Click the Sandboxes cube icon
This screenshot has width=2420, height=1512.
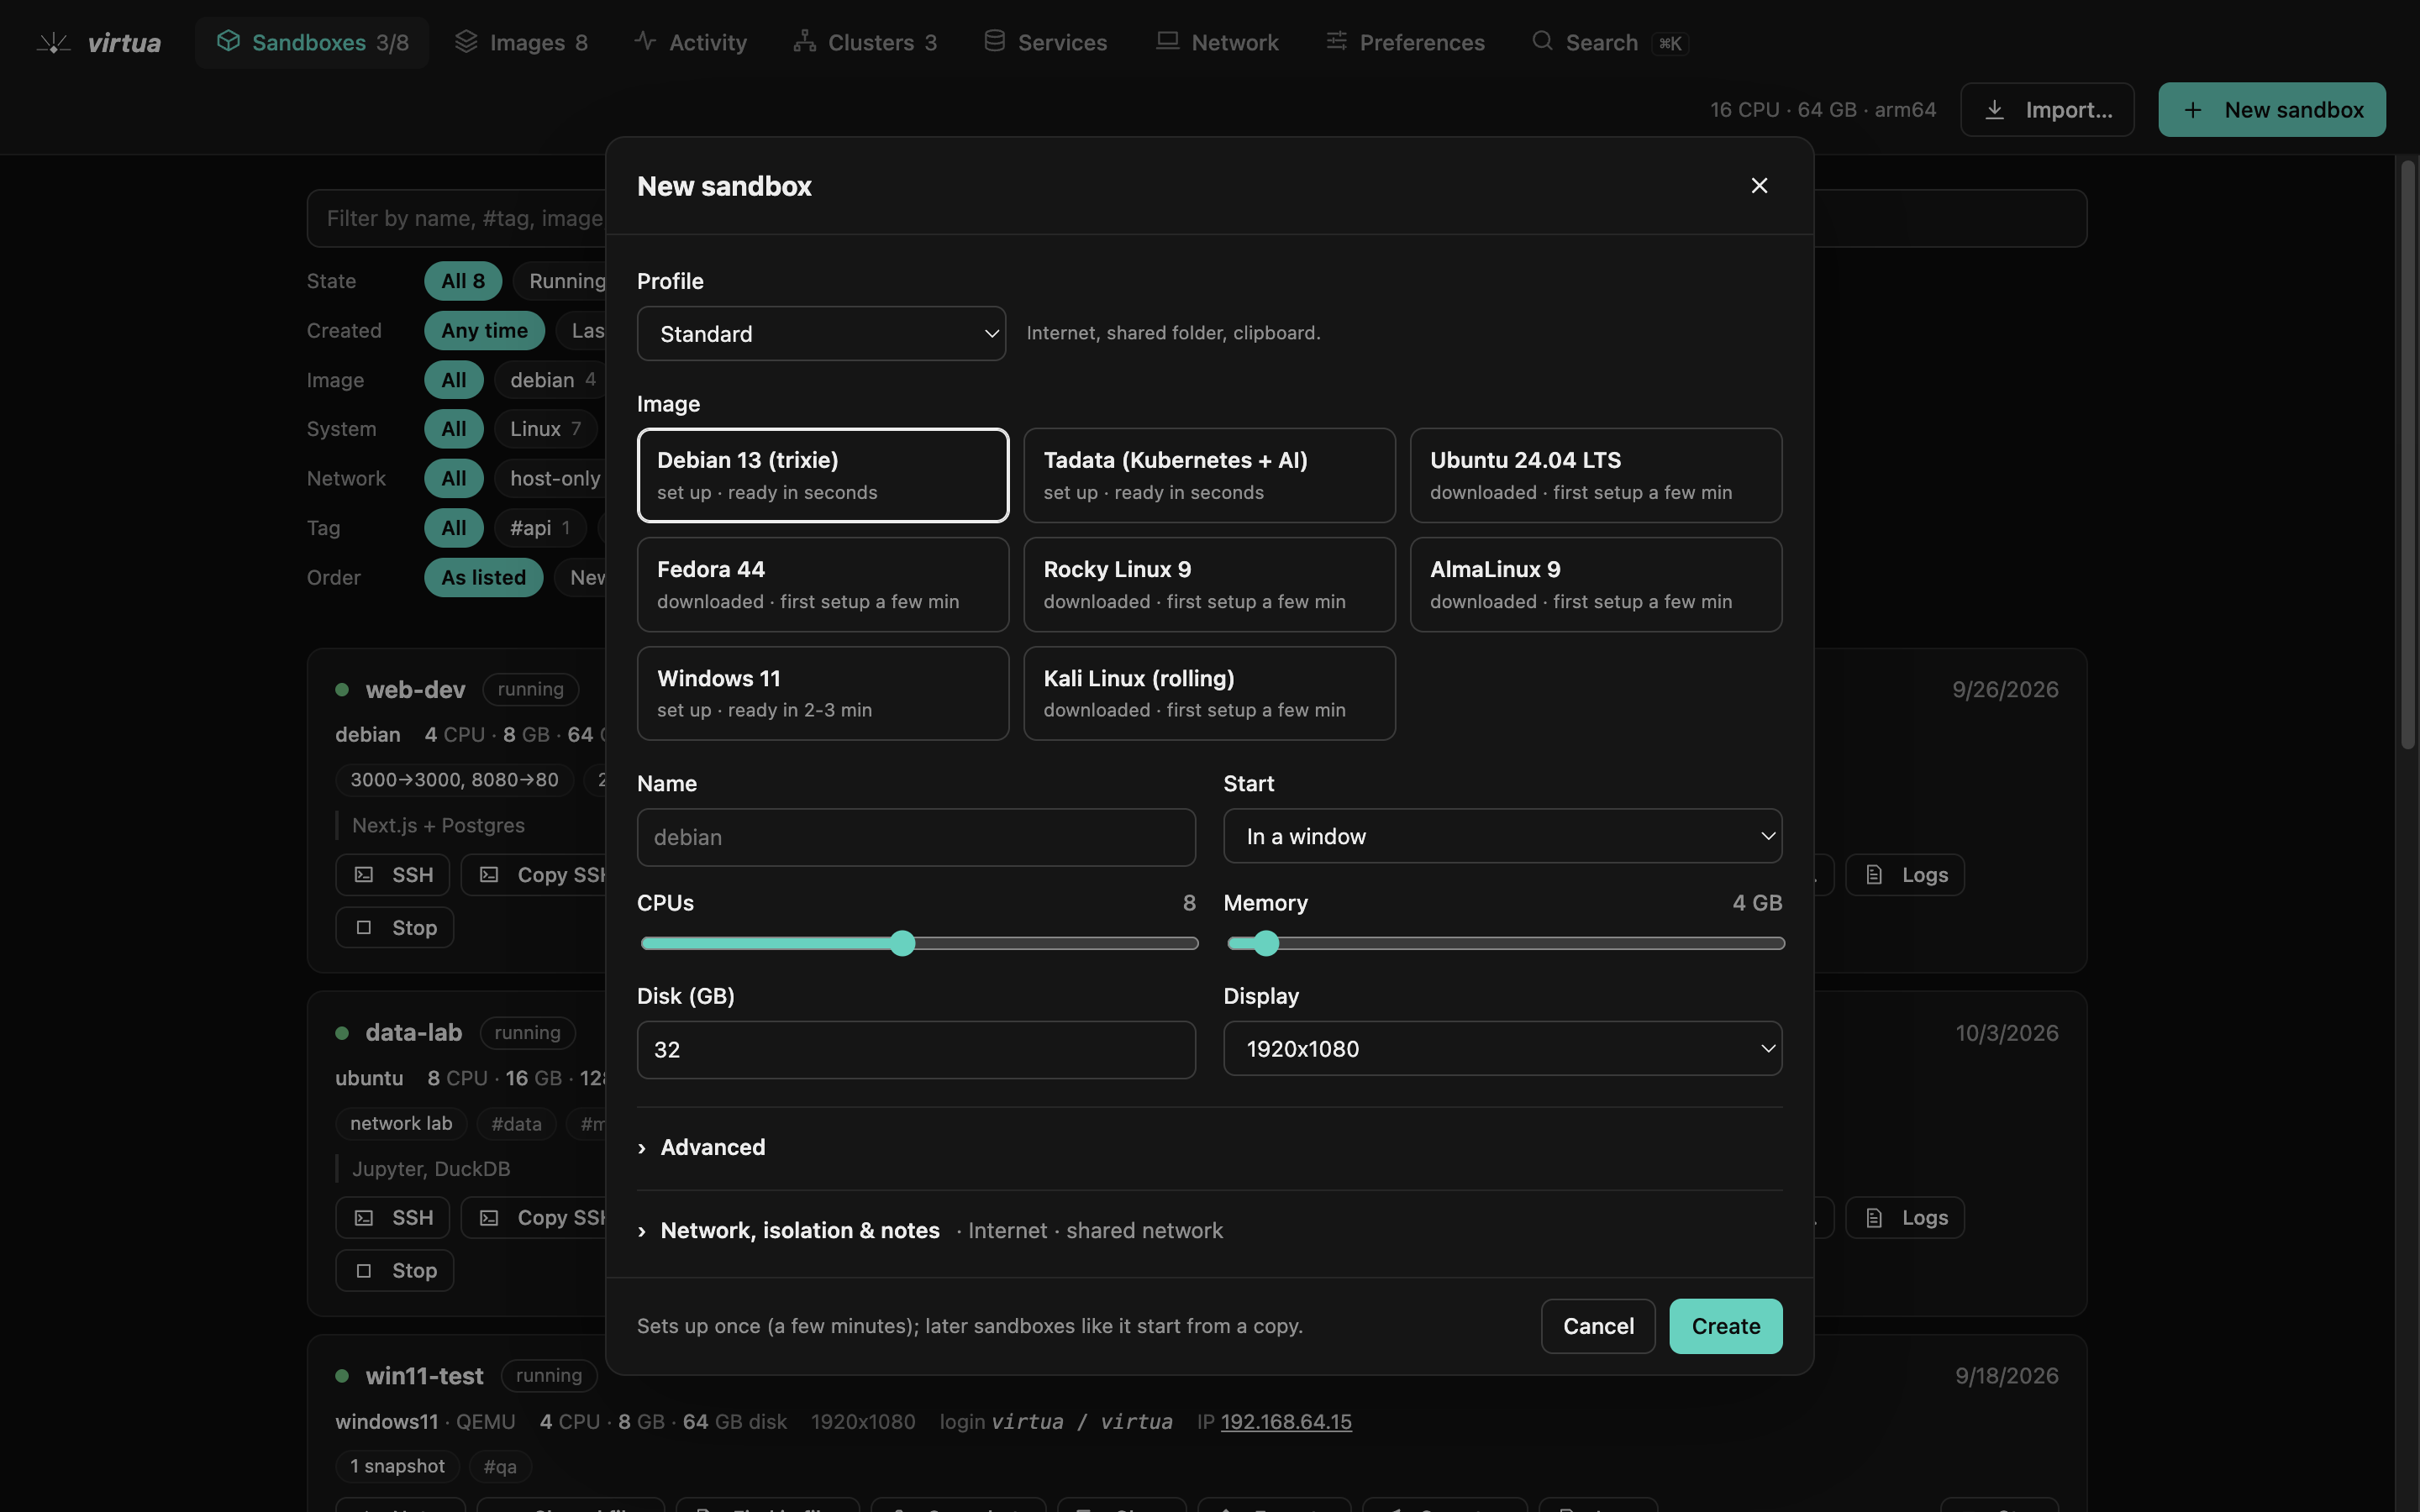(x=228, y=41)
